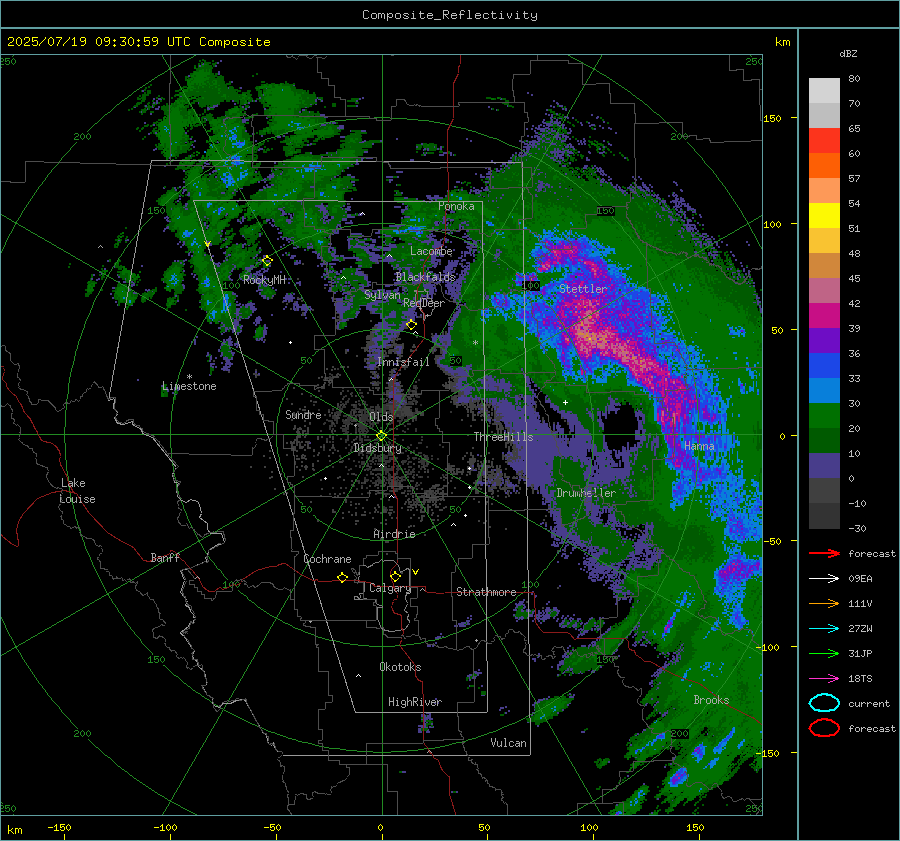Viewport: 900px width, 841px height.
Task: Click the Drumheller city label
Action: click(586, 493)
